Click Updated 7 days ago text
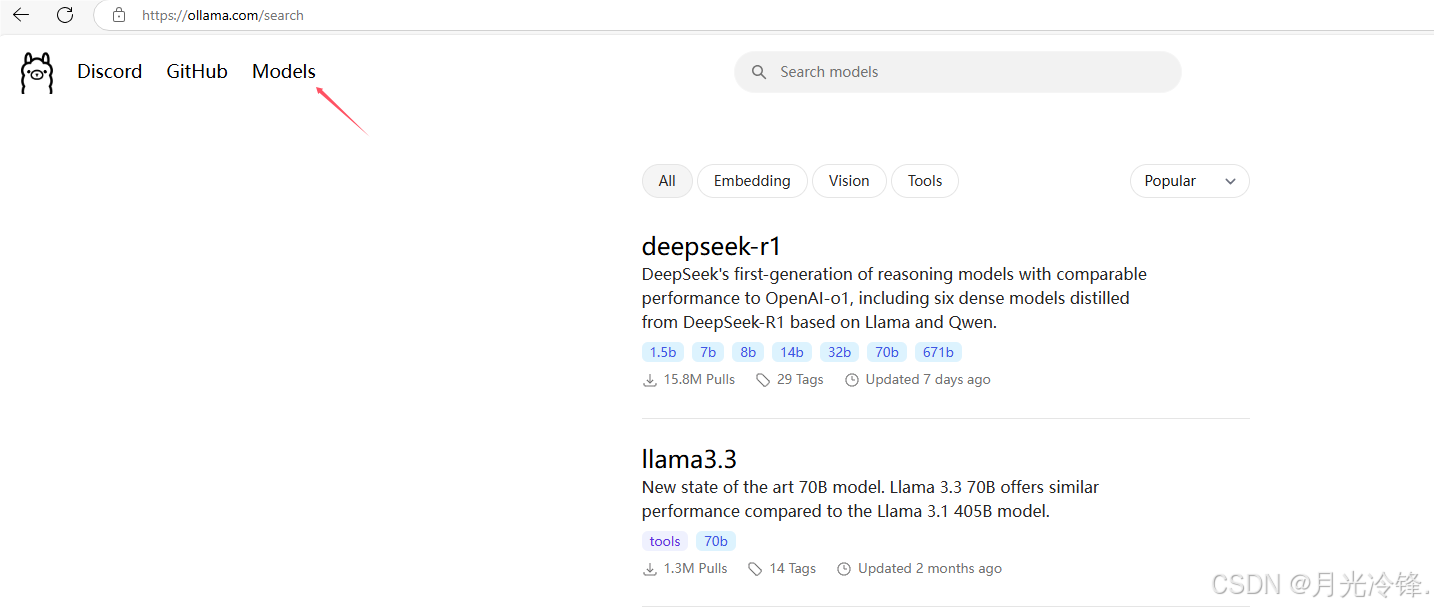The image size is (1434, 610). pos(928,380)
